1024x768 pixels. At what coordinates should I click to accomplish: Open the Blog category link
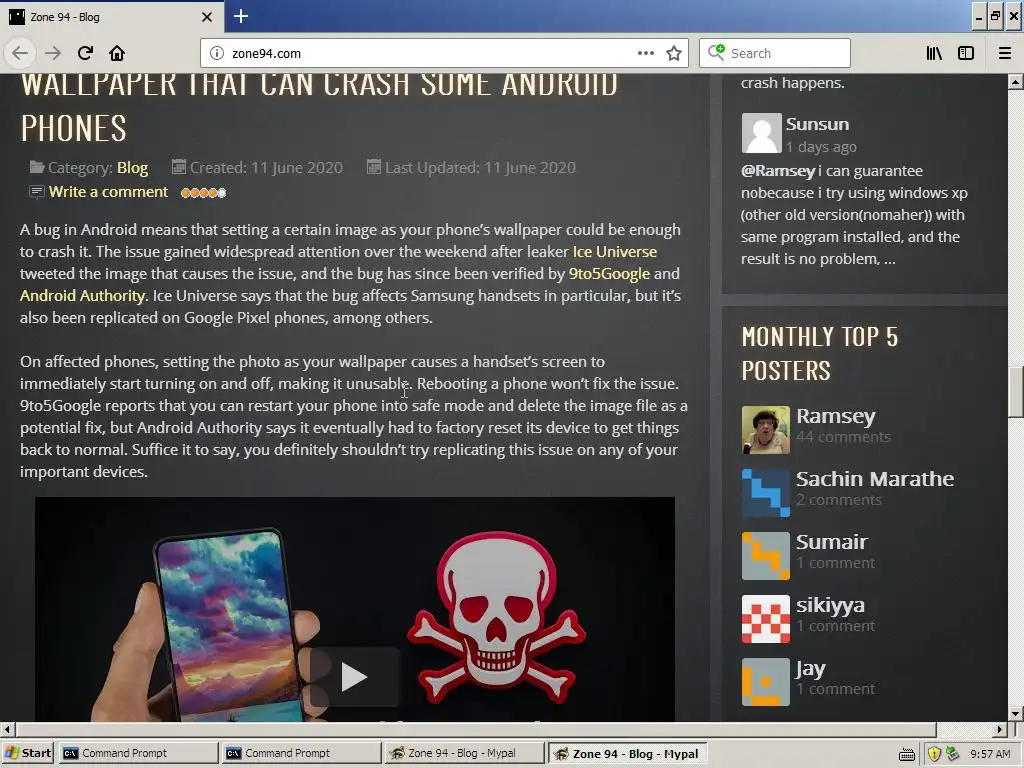pyautogui.click(x=133, y=168)
